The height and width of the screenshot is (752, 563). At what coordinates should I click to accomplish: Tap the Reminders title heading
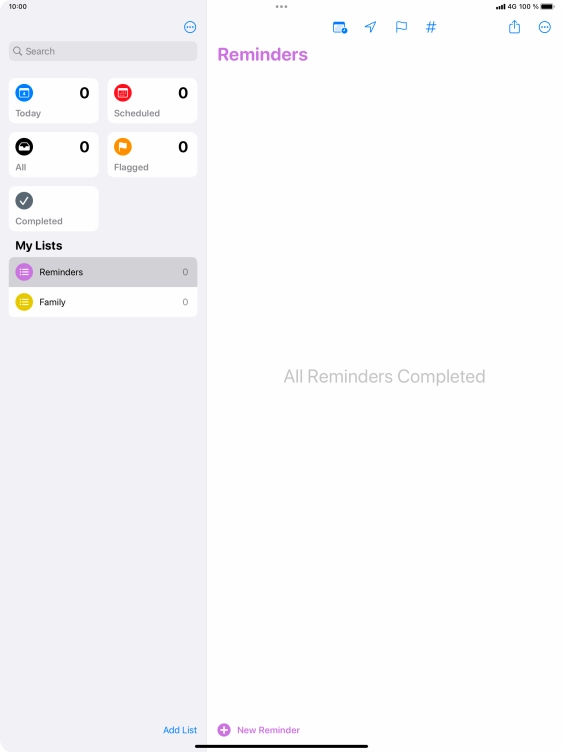coord(262,55)
